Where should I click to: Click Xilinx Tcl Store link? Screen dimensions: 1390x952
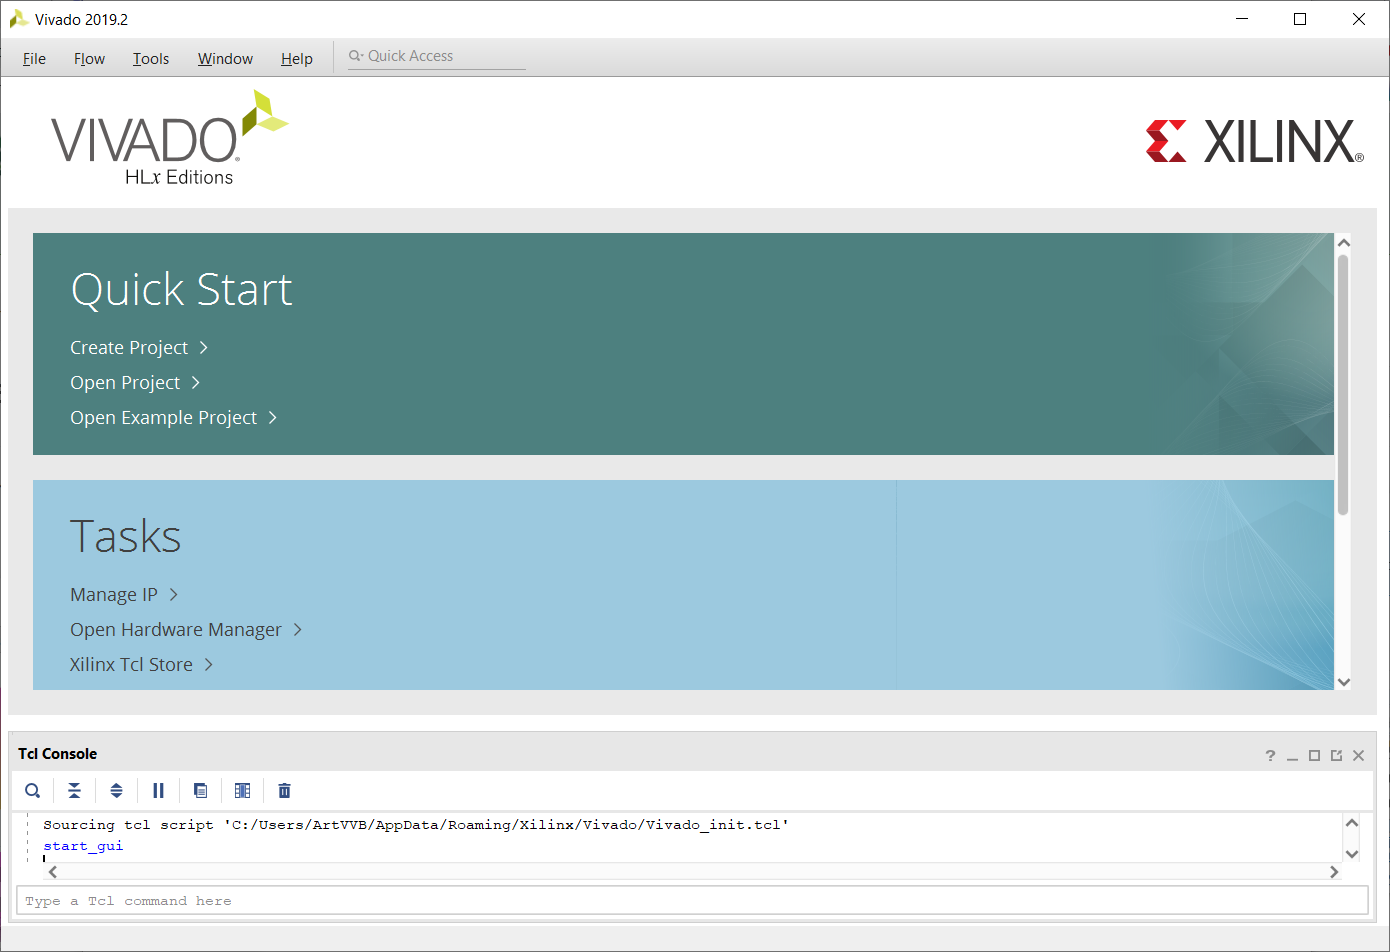coord(131,665)
